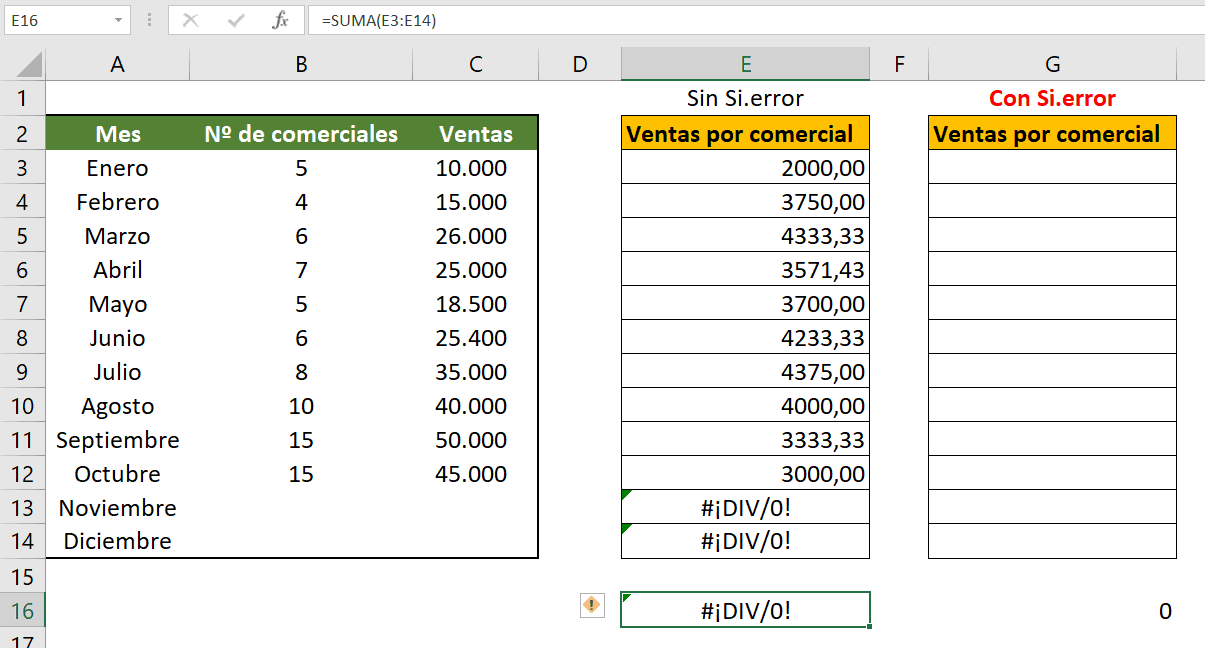Click inside the Name Box showing E16
Image resolution: width=1205 pixels, height=648 pixels.
[58, 20]
